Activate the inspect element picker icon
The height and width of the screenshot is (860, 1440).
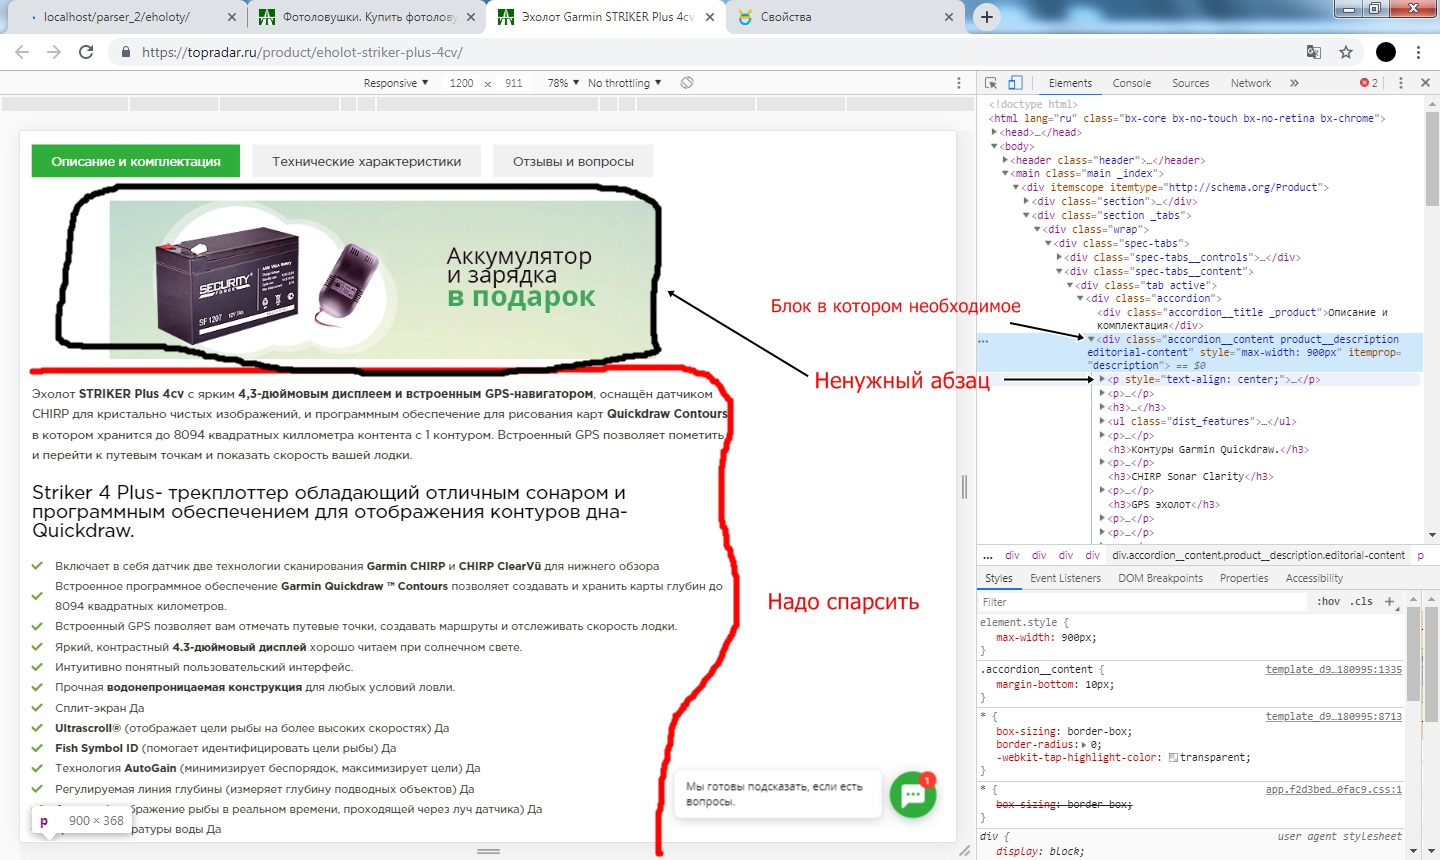pyautogui.click(x=991, y=83)
